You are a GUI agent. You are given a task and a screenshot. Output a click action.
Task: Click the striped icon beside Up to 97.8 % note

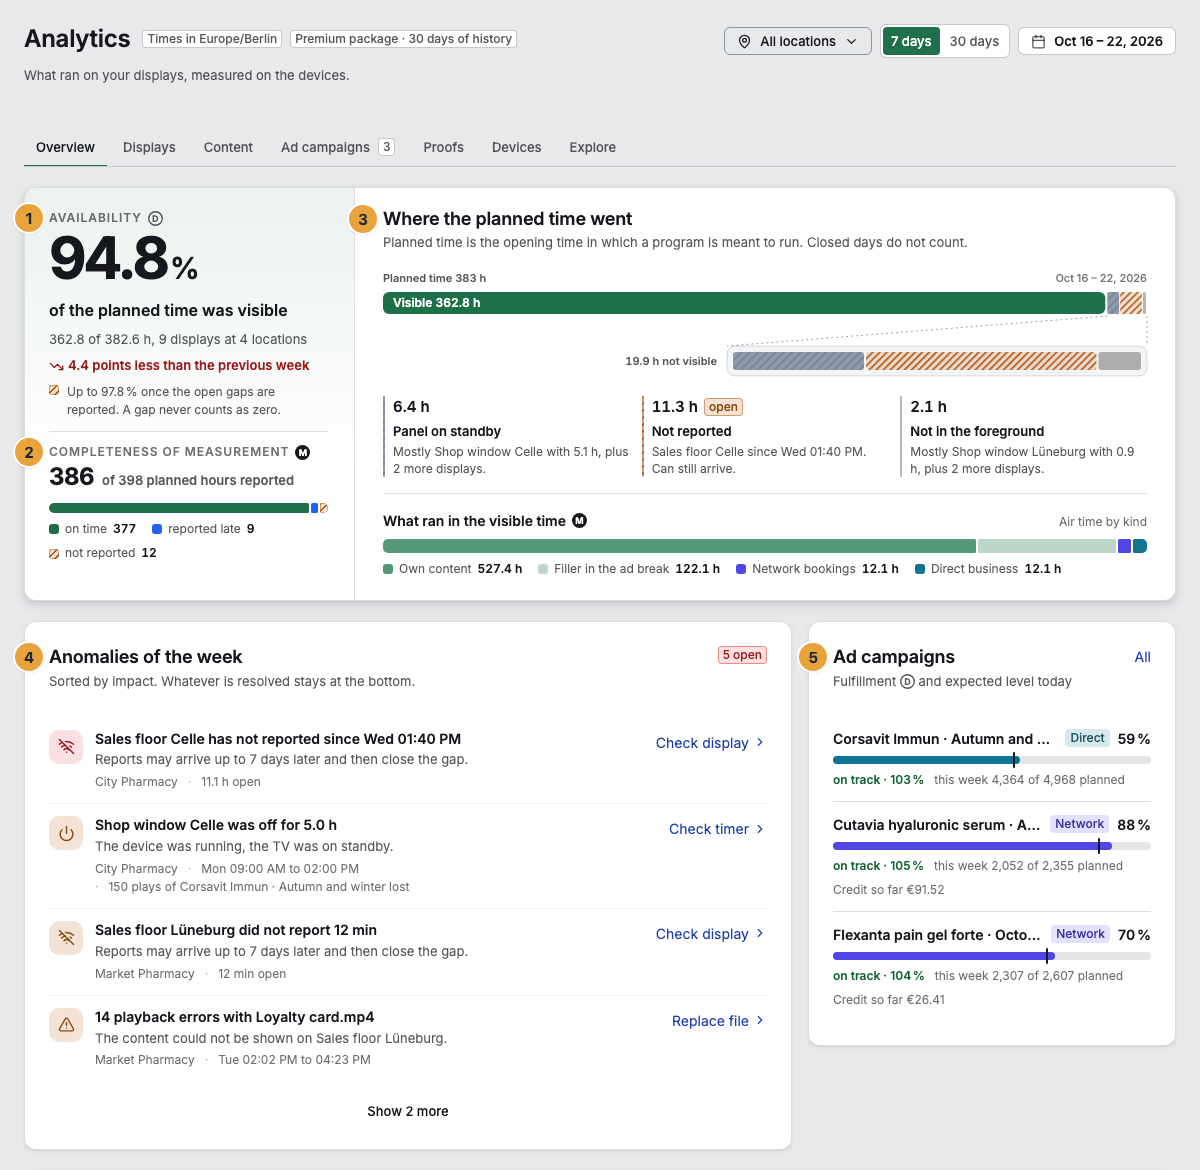[x=54, y=391]
